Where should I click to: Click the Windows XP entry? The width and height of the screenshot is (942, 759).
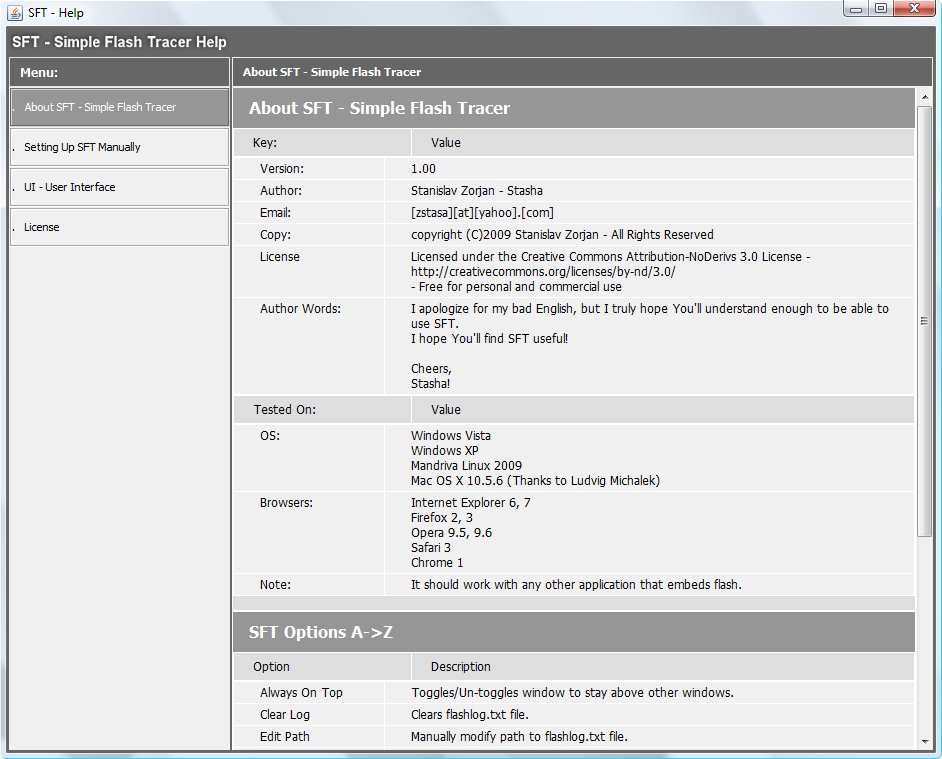[445, 451]
